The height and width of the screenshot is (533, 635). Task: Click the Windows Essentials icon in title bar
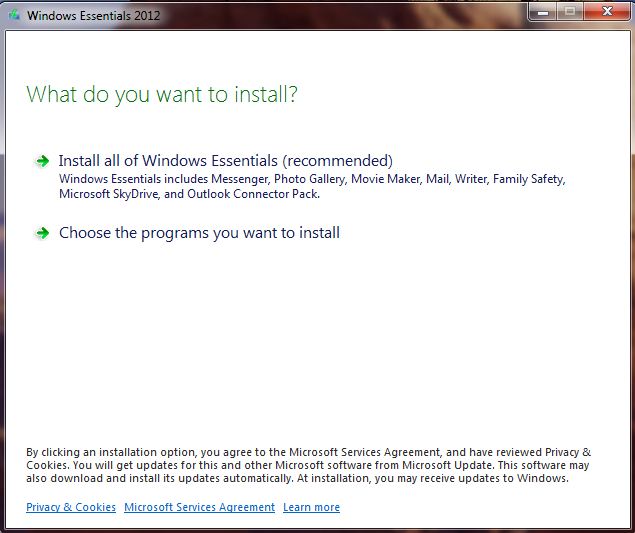14,15
